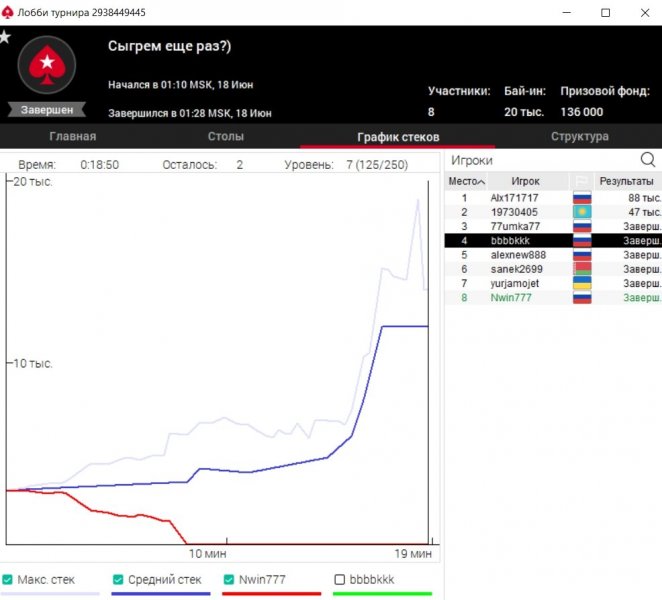This screenshot has width=662, height=600.
Task: Click PokerStars icon in window title bar
Action: tap(9, 12)
